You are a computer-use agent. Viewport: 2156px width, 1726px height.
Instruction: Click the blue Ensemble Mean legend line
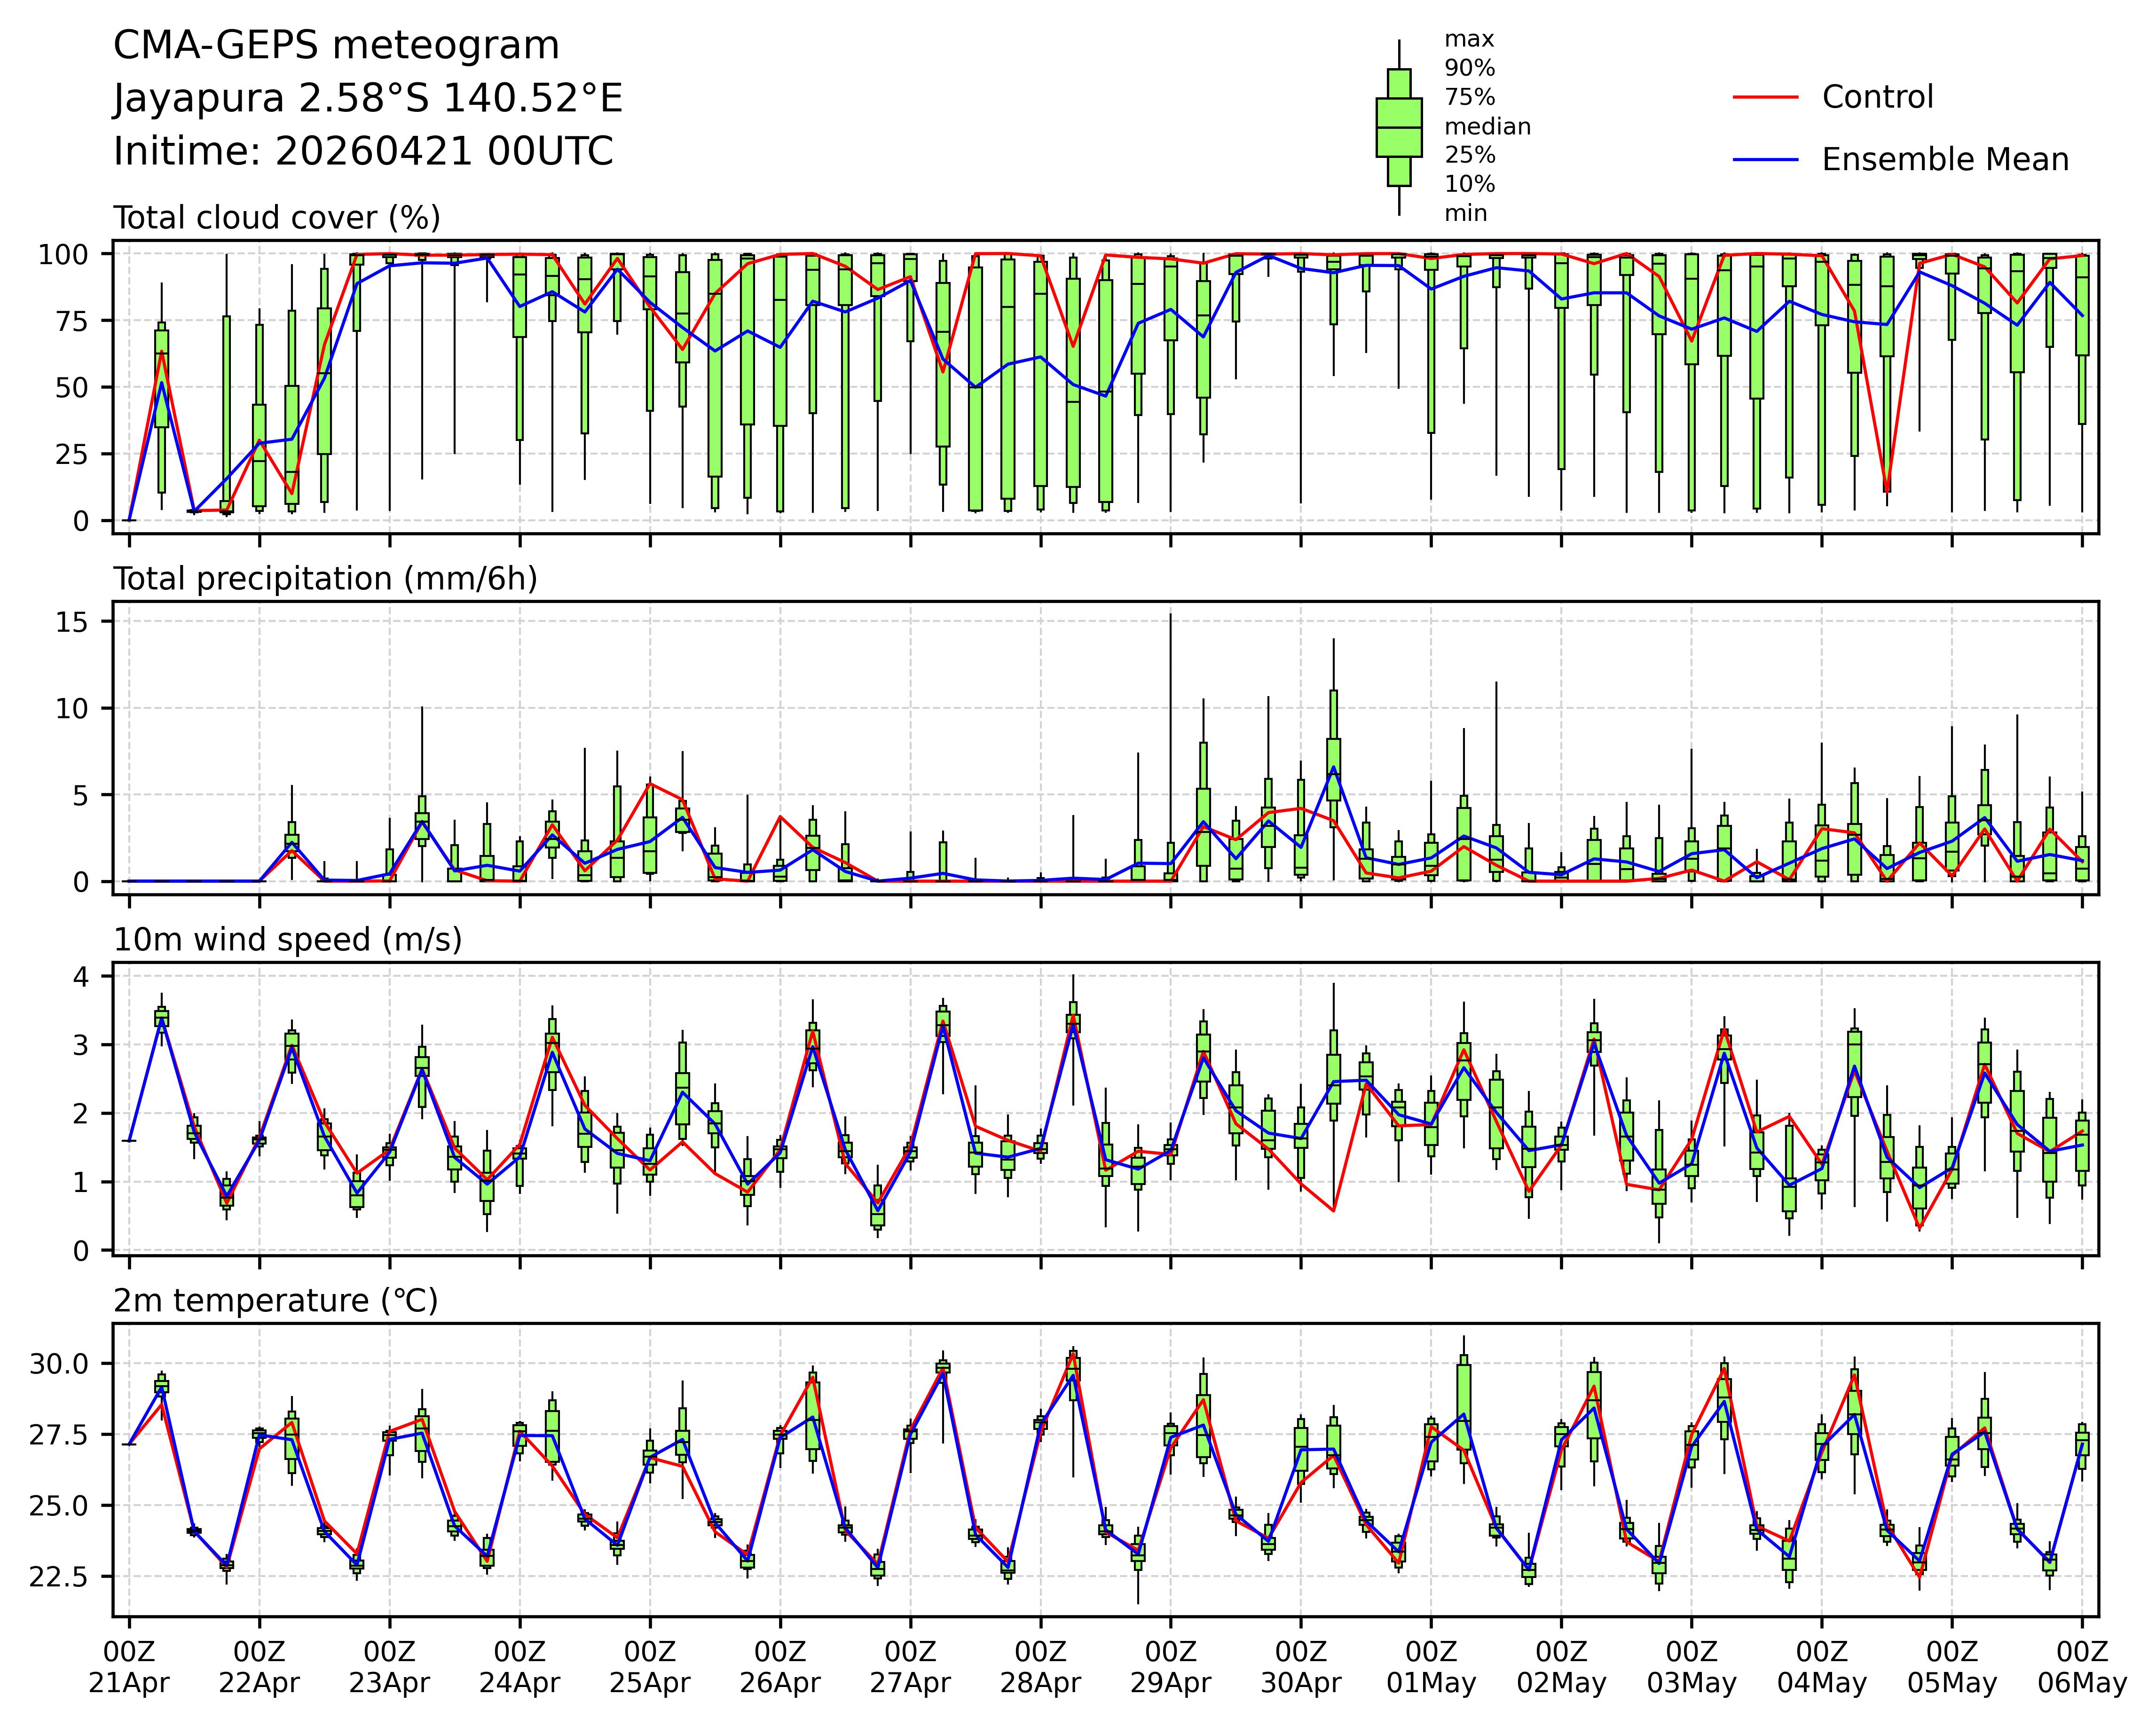[1765, 160]
